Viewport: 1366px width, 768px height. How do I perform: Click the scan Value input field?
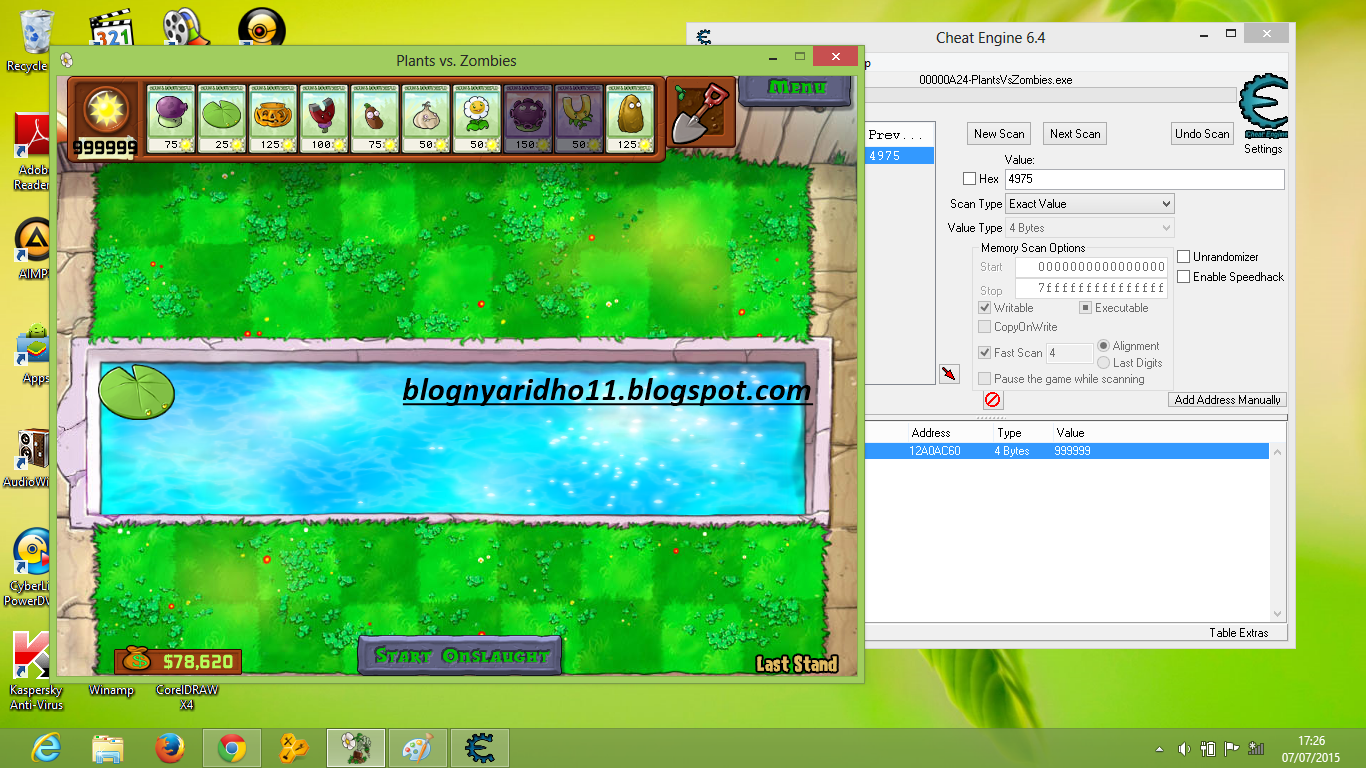point(1144,179)
